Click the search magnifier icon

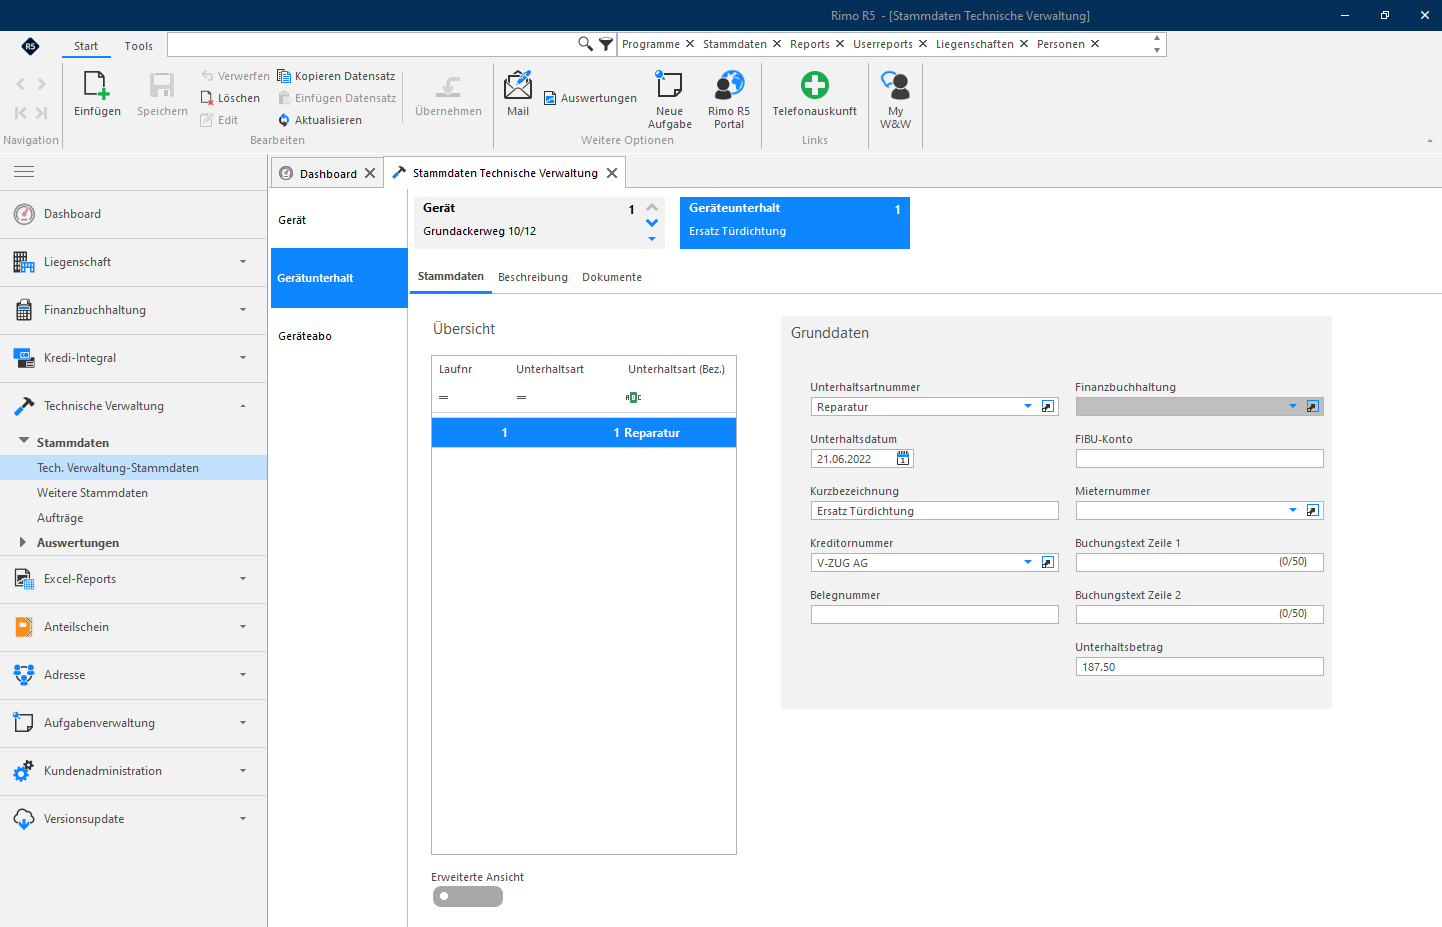(x=585, y=44)
